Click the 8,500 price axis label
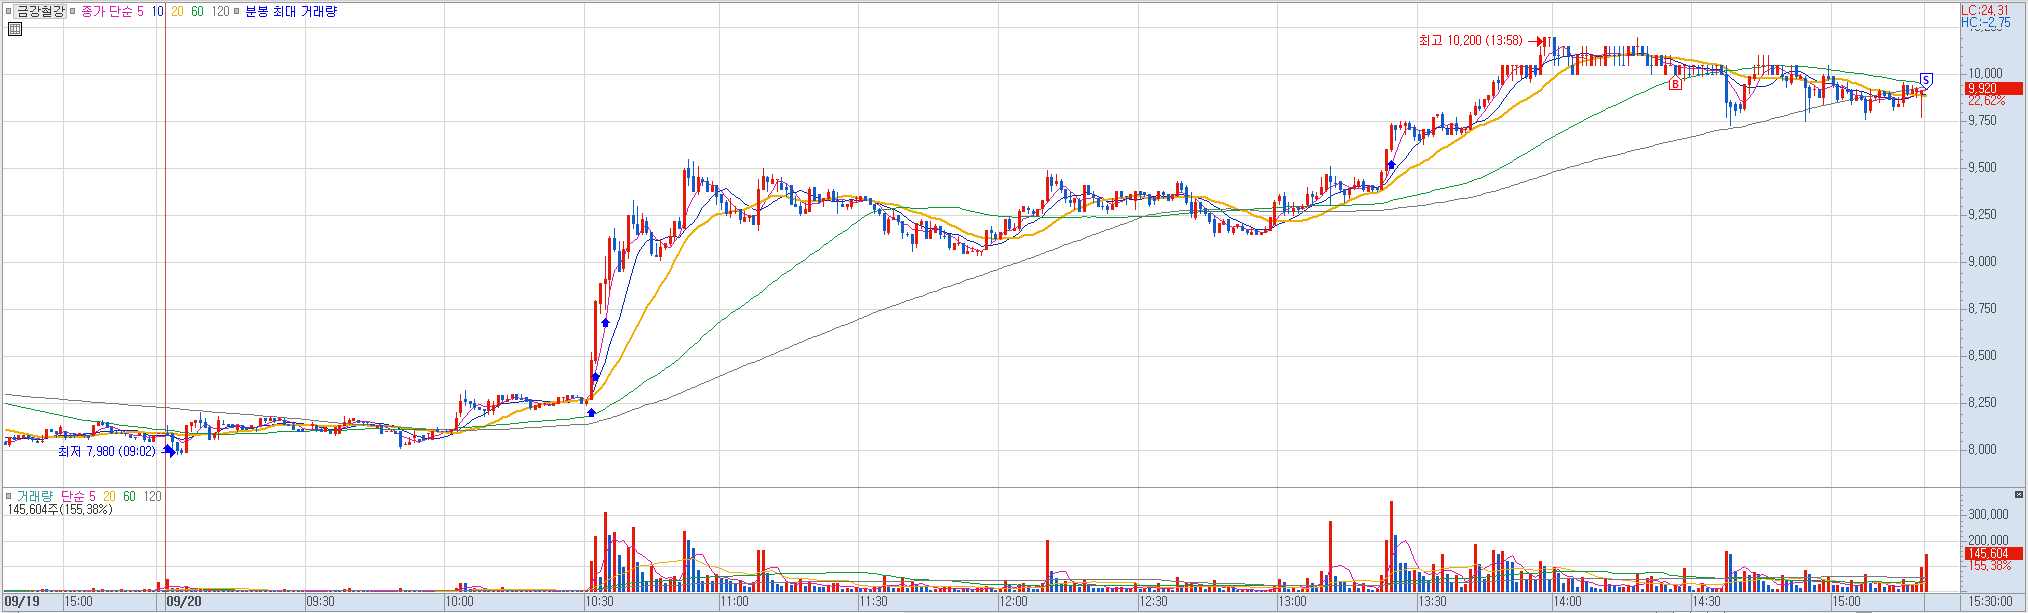This screenshot has width=2028, height=613. click(1982, 356)
